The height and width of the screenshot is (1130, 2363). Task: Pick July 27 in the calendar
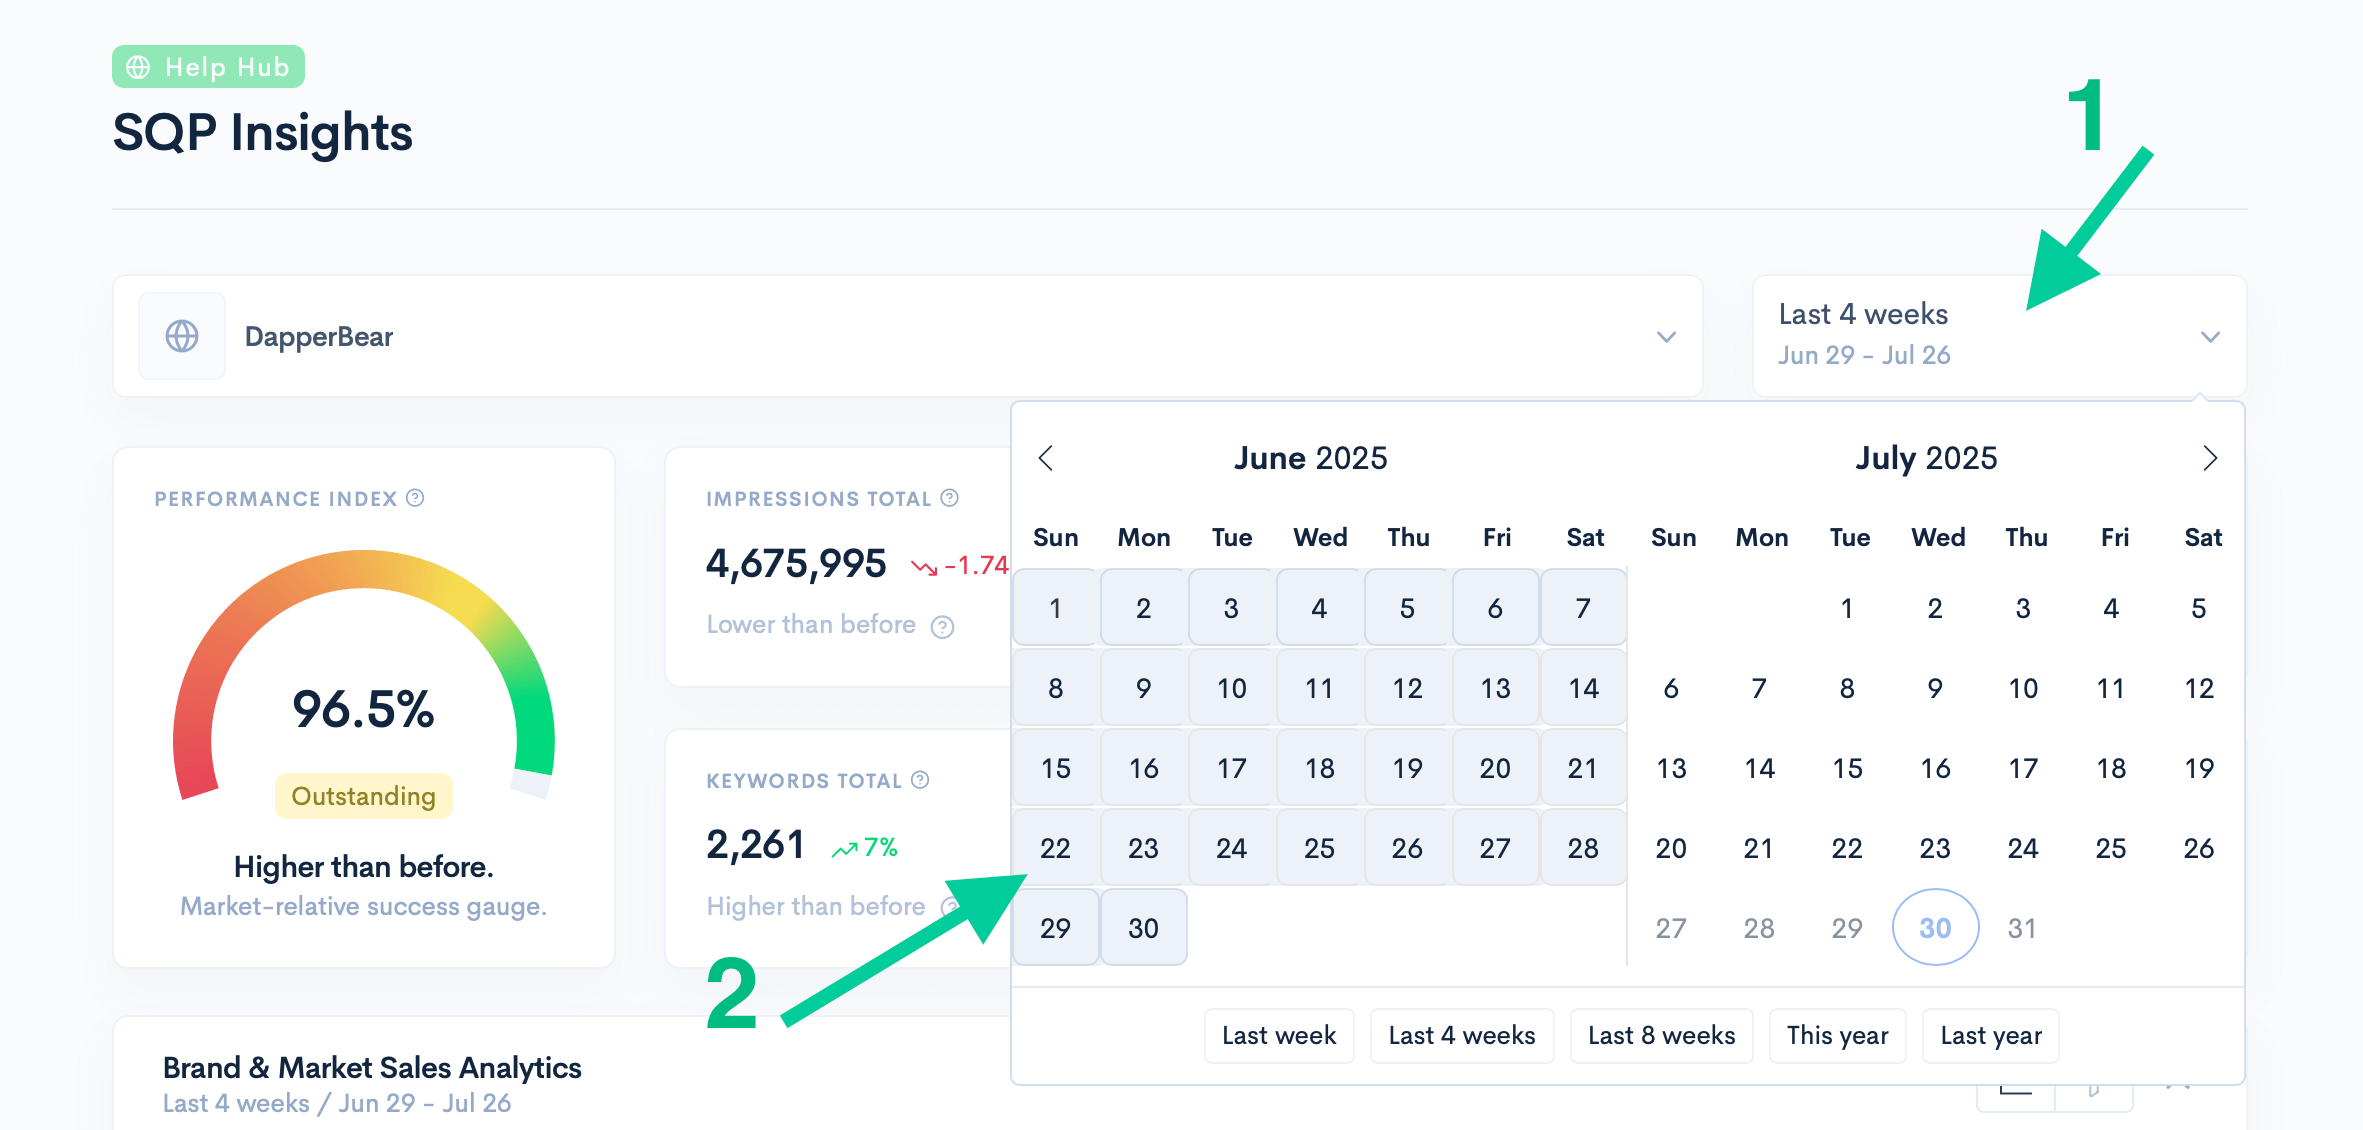coord(1672,928)
